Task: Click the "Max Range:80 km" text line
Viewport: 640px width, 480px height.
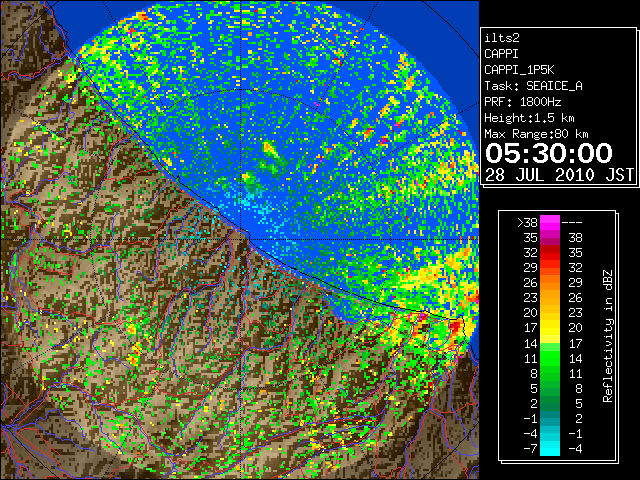Action: (x=536, y=134)
